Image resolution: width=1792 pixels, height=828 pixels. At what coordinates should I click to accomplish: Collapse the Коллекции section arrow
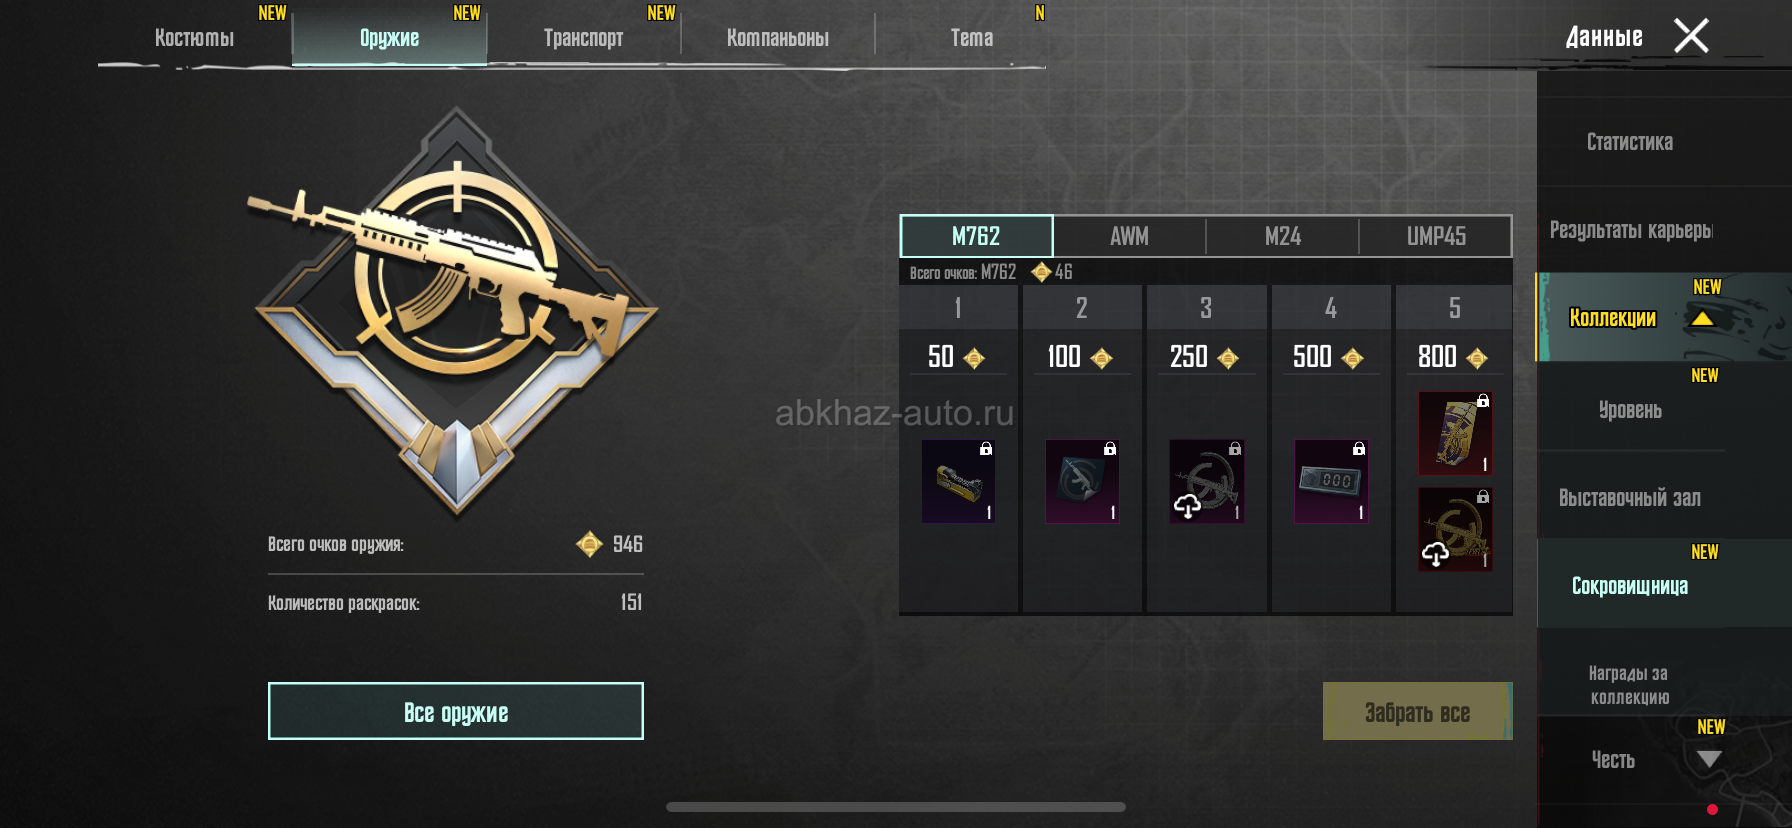(x=1702, y=319)
